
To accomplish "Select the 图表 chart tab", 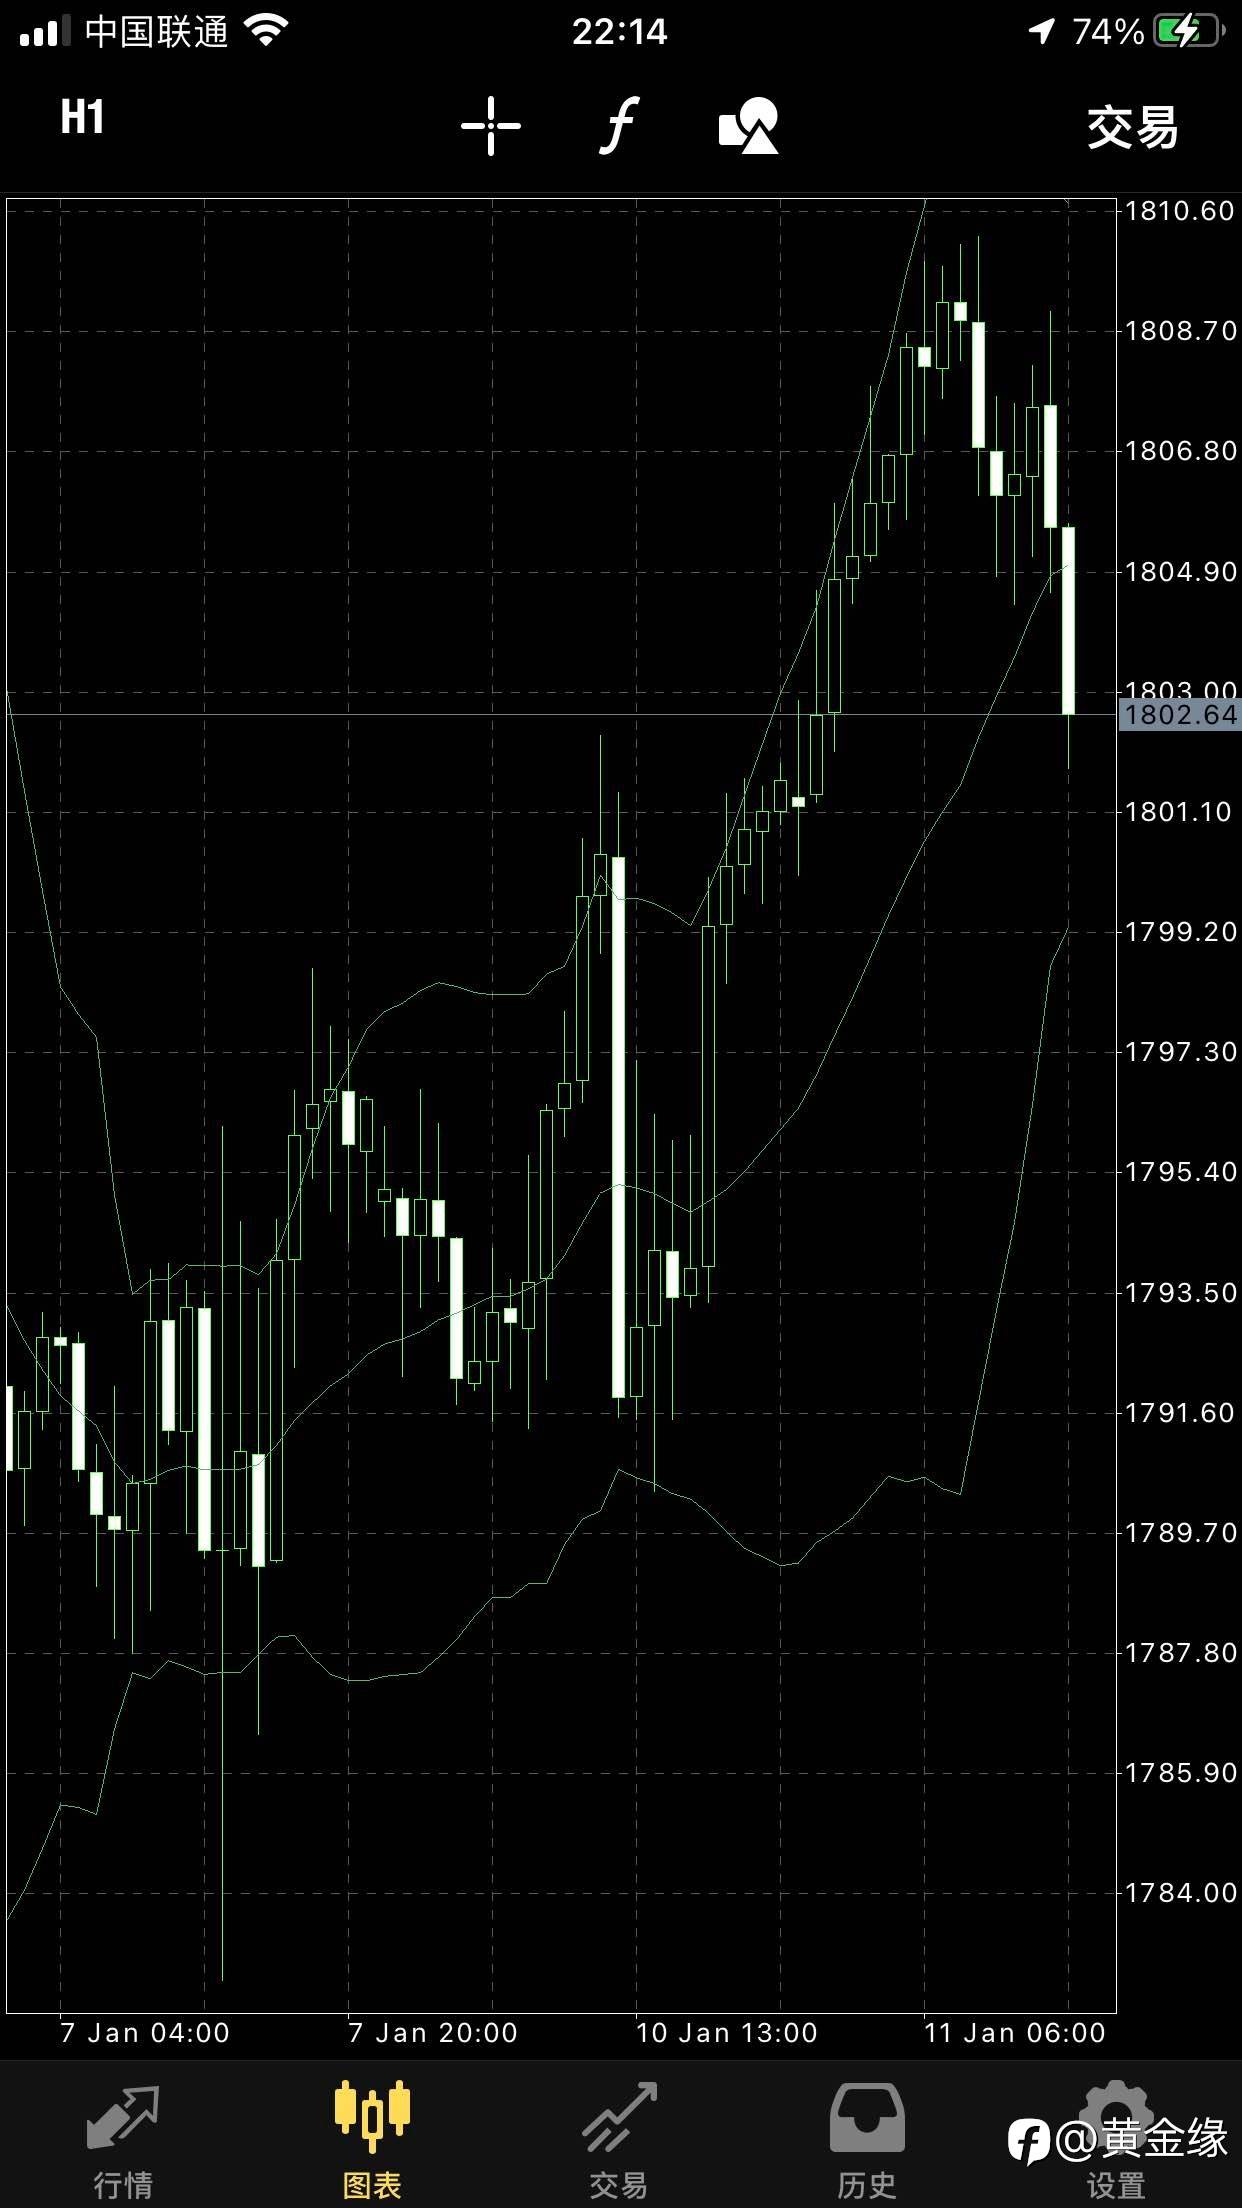I will pyautogui.click(x=372, y=2142).
